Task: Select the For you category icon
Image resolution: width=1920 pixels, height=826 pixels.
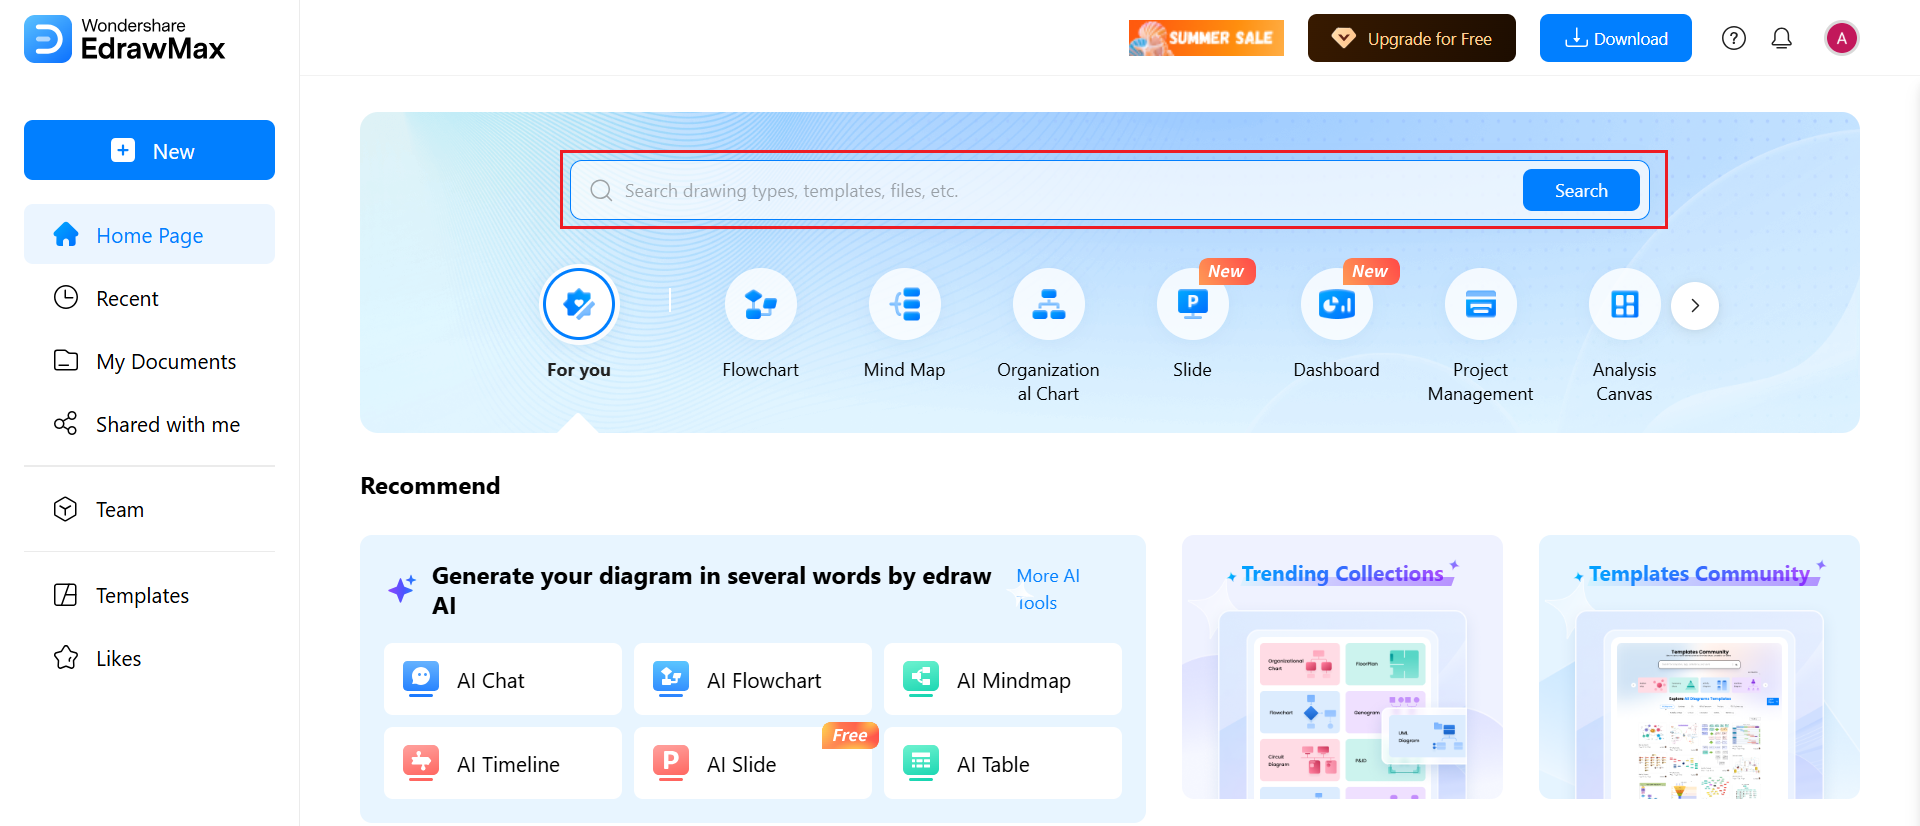Action: [x=579, y=304]
